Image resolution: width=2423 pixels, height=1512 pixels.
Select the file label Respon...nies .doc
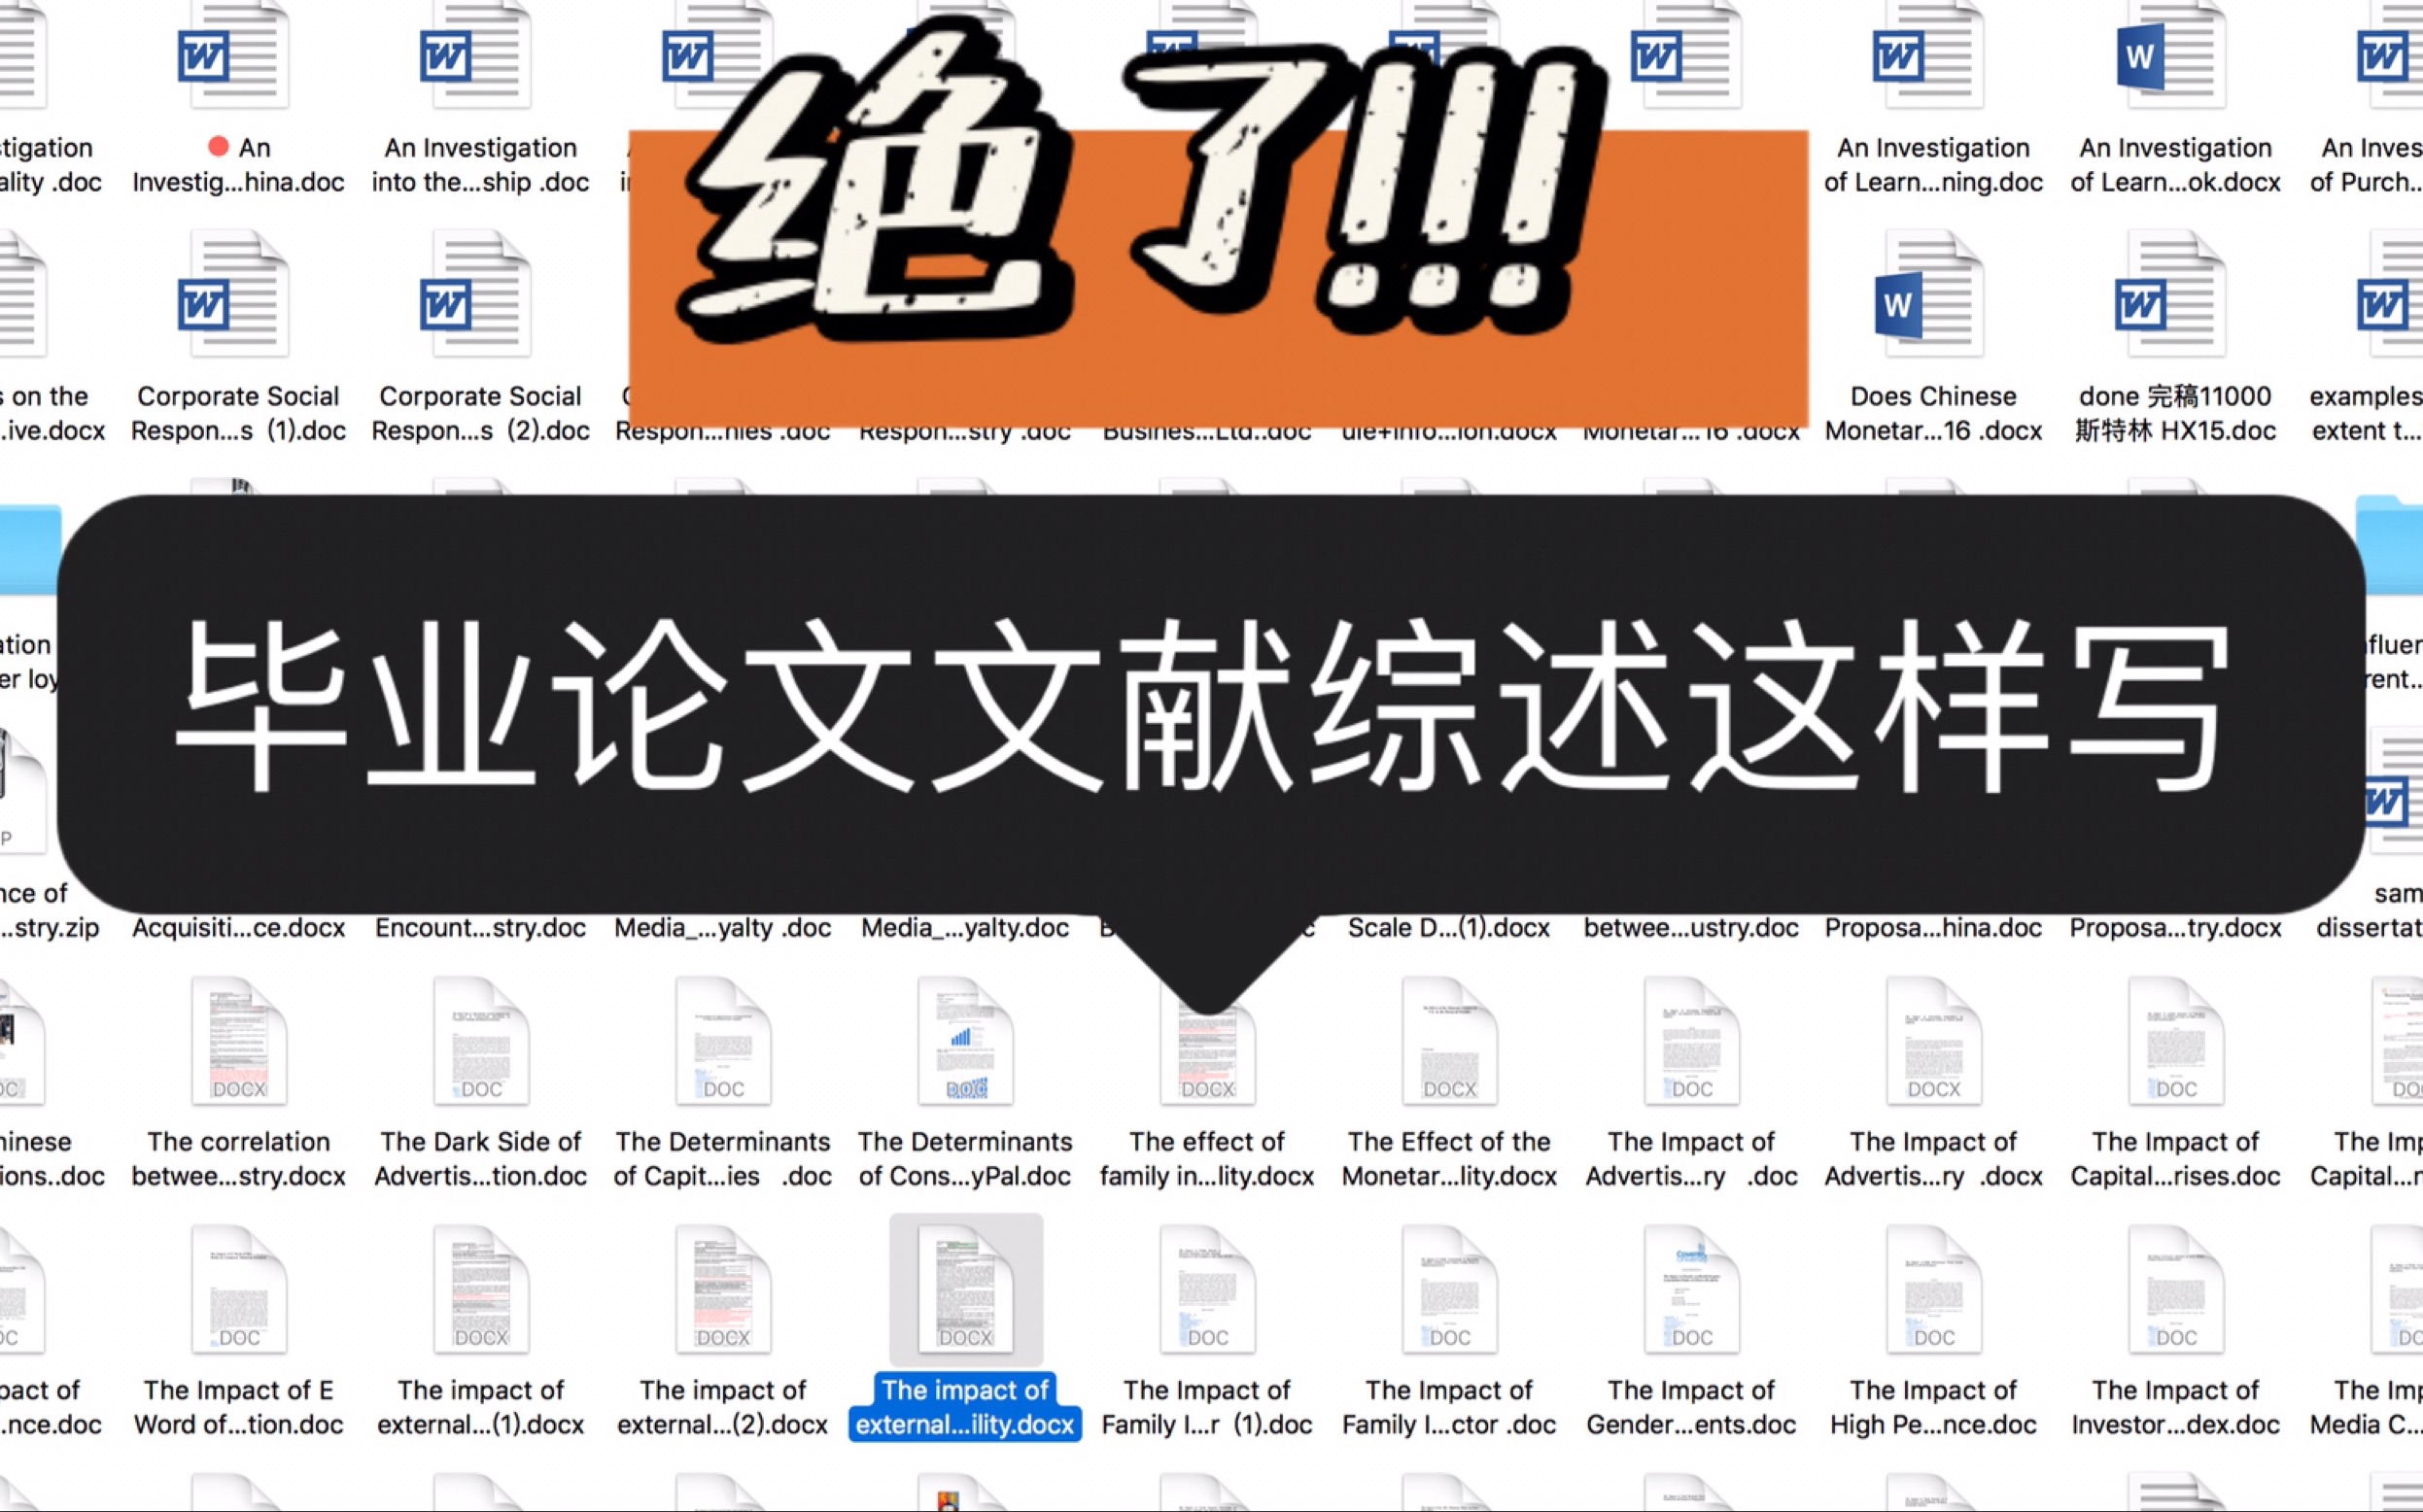point(722,433)
